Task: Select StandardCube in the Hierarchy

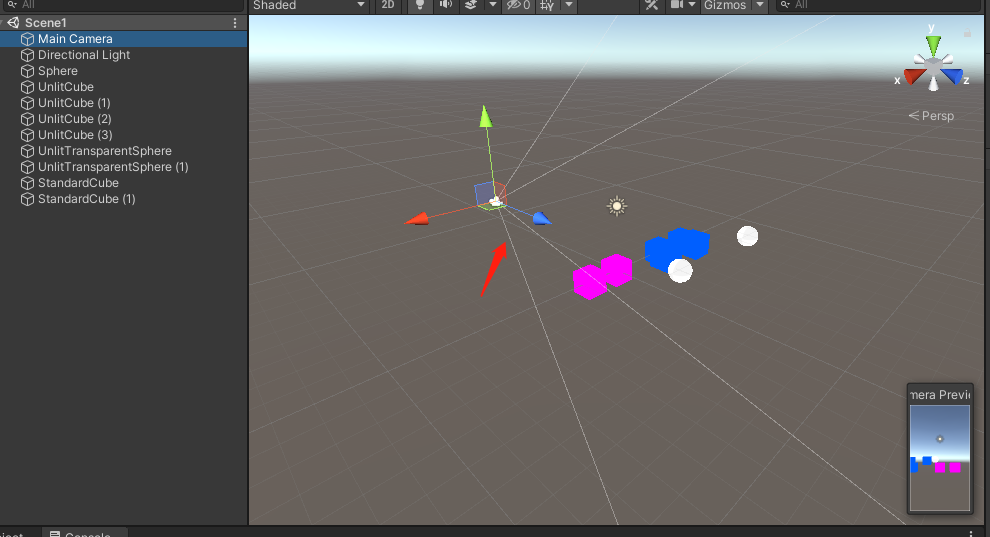Action: [x=78, y=183]
